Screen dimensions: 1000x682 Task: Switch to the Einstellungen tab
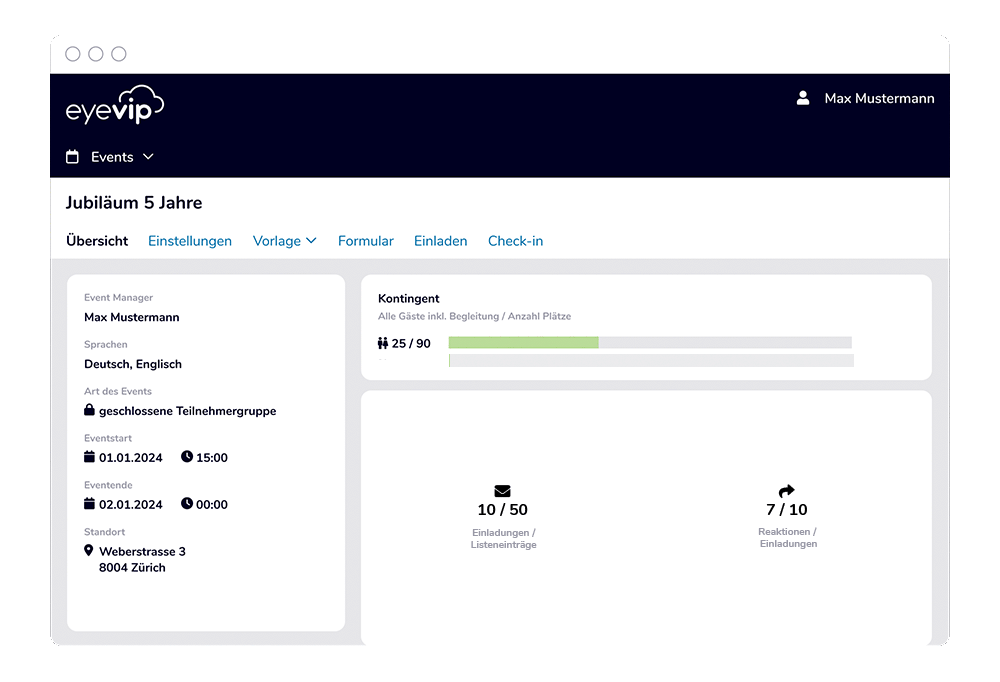[x=190, y=241]
